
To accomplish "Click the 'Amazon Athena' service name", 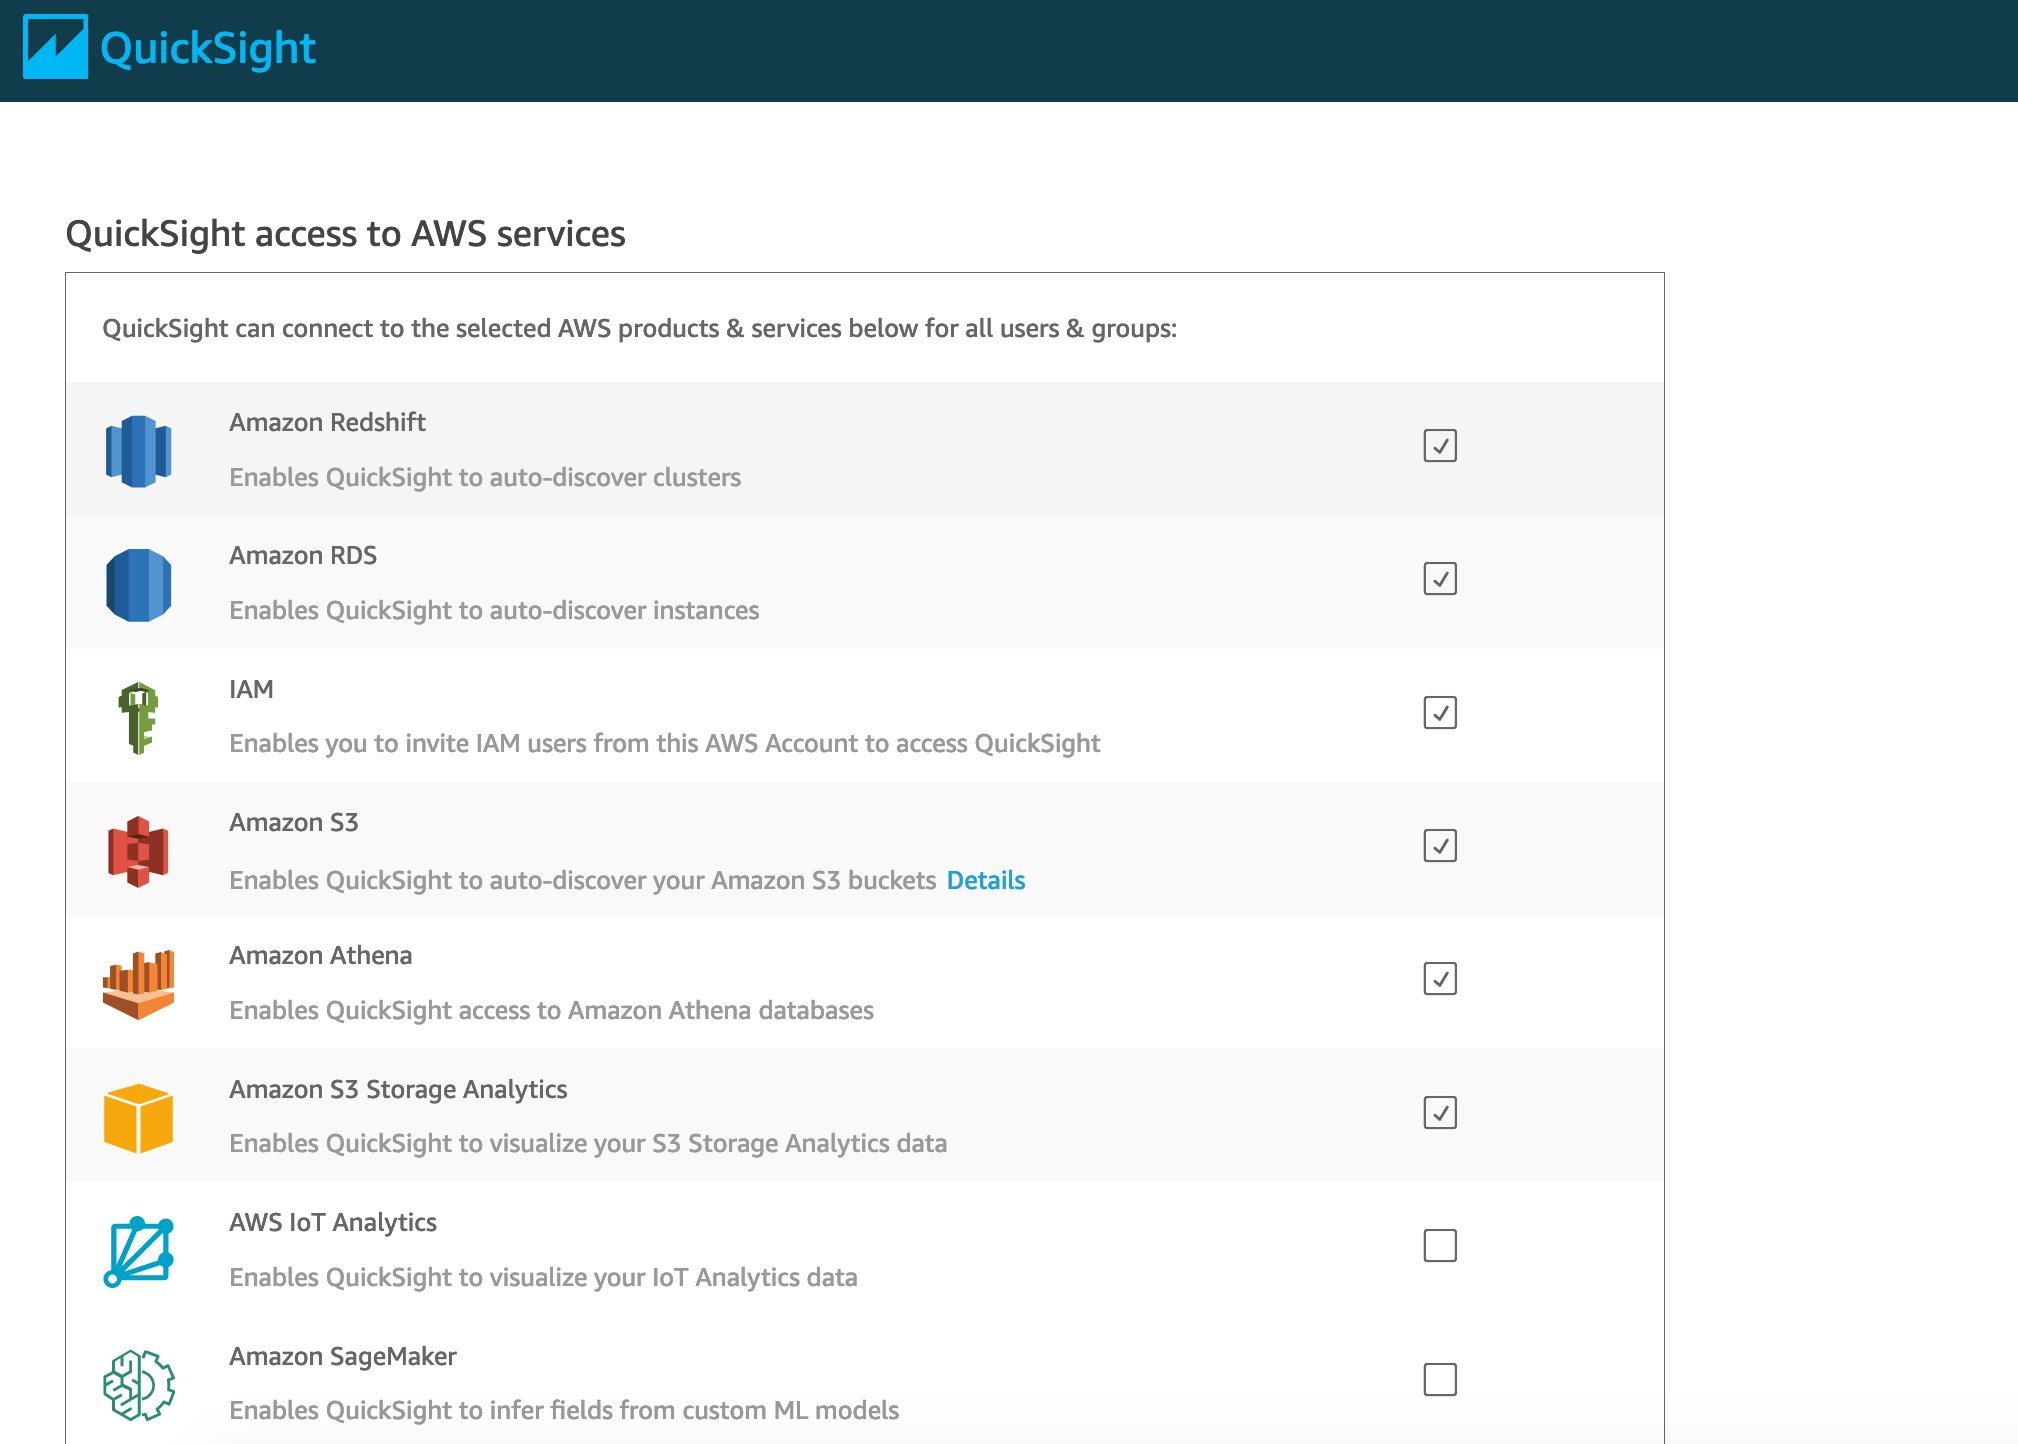I will point(320,955).
